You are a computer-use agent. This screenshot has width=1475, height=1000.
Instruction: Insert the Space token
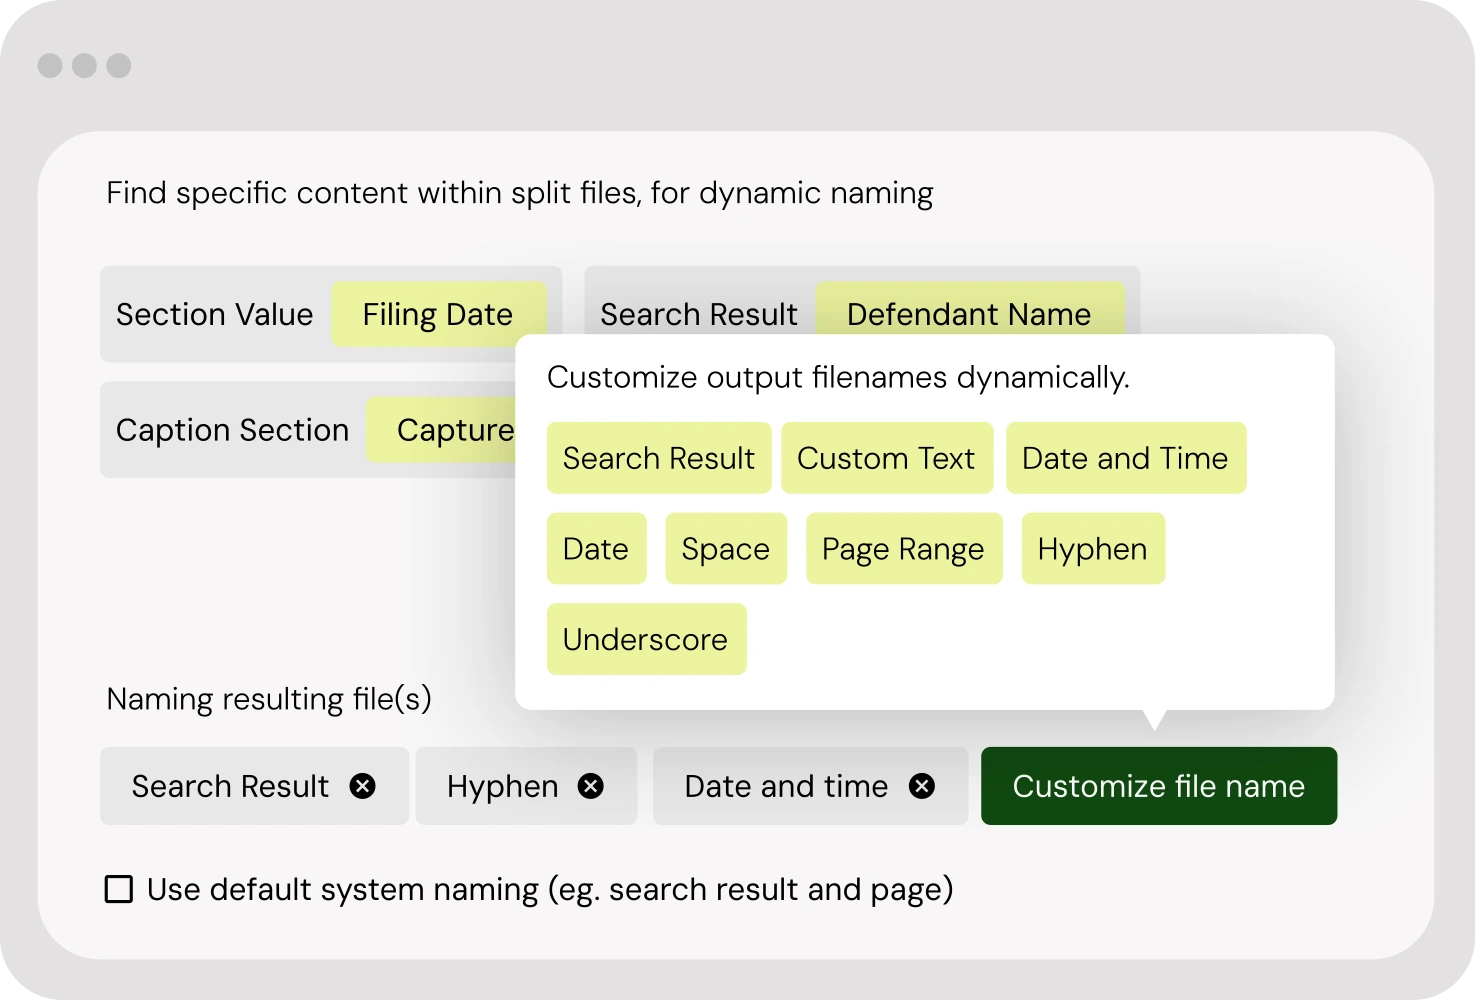(725, 549)
